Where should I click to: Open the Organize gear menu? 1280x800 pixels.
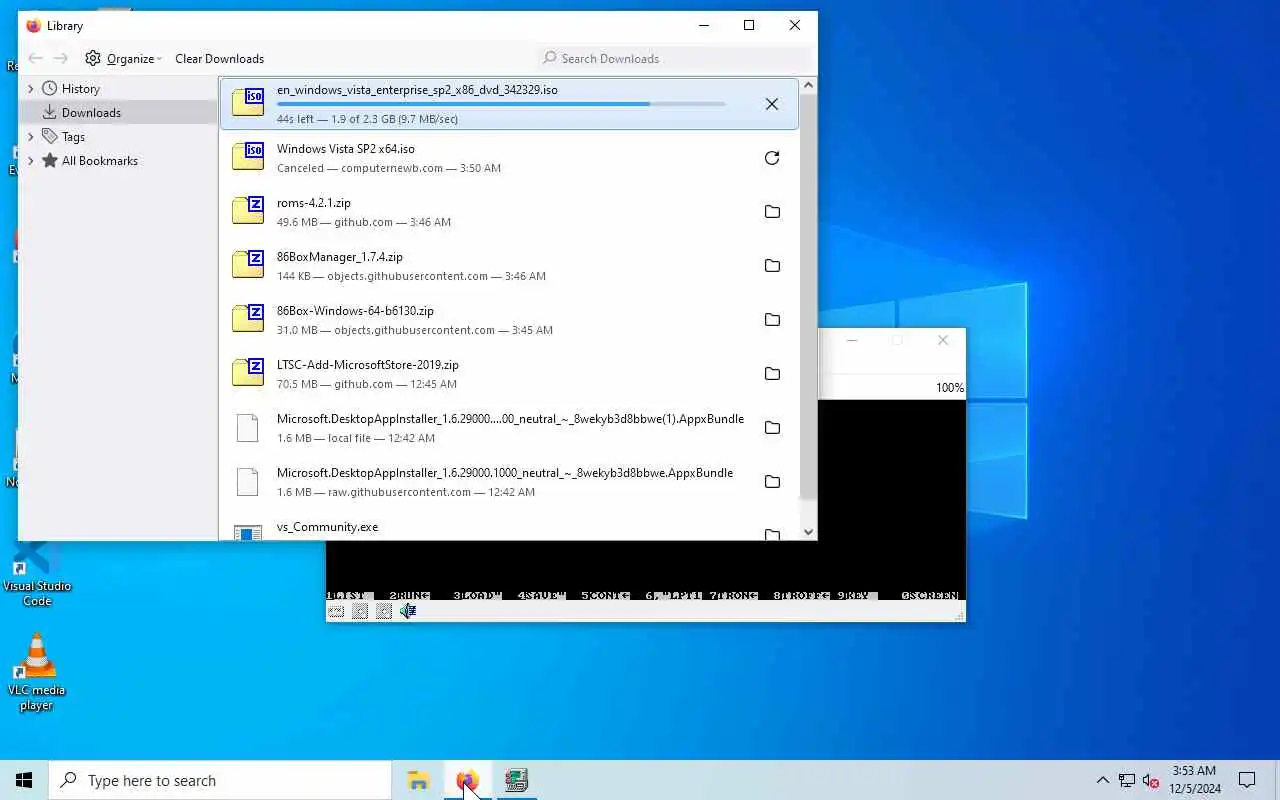pos(124,58)
